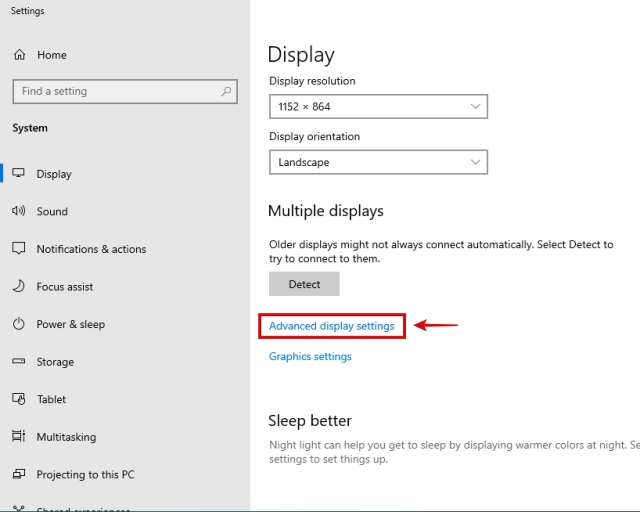Click the Notifications & actions icon

tap(18, 249)
